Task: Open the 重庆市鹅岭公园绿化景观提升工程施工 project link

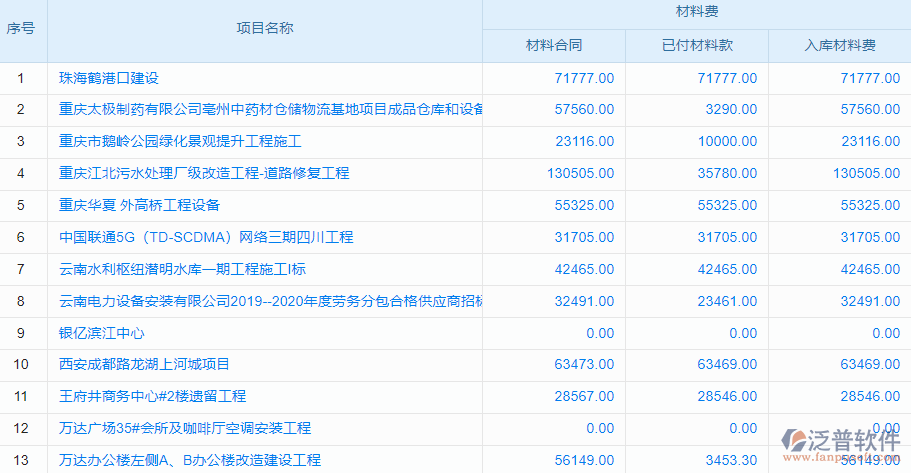Action: (180, 142)
